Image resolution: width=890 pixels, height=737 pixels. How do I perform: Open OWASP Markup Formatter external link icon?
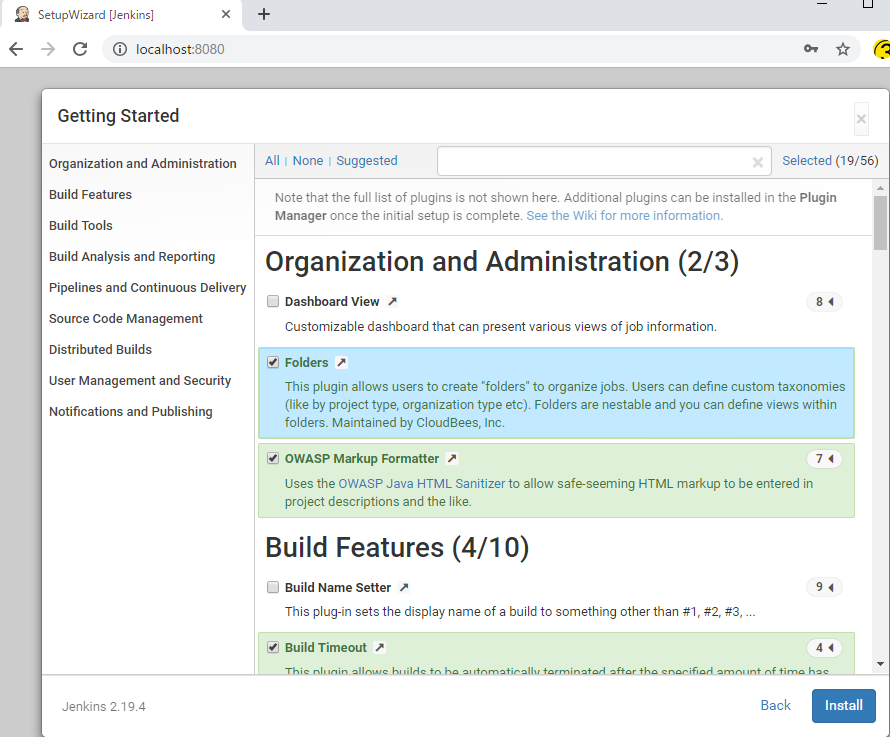pyautogui.click(x=452, y=459)
